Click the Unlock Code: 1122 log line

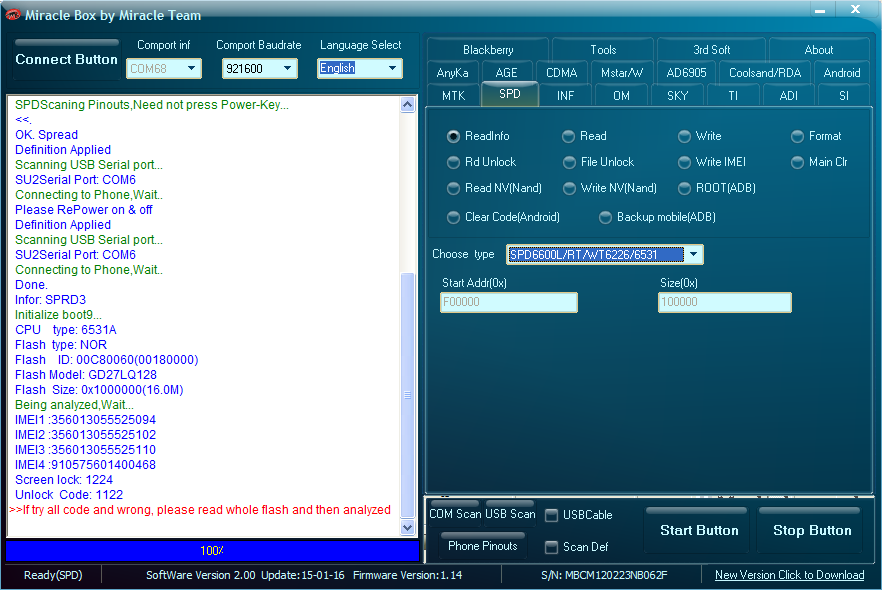point(69,495)
